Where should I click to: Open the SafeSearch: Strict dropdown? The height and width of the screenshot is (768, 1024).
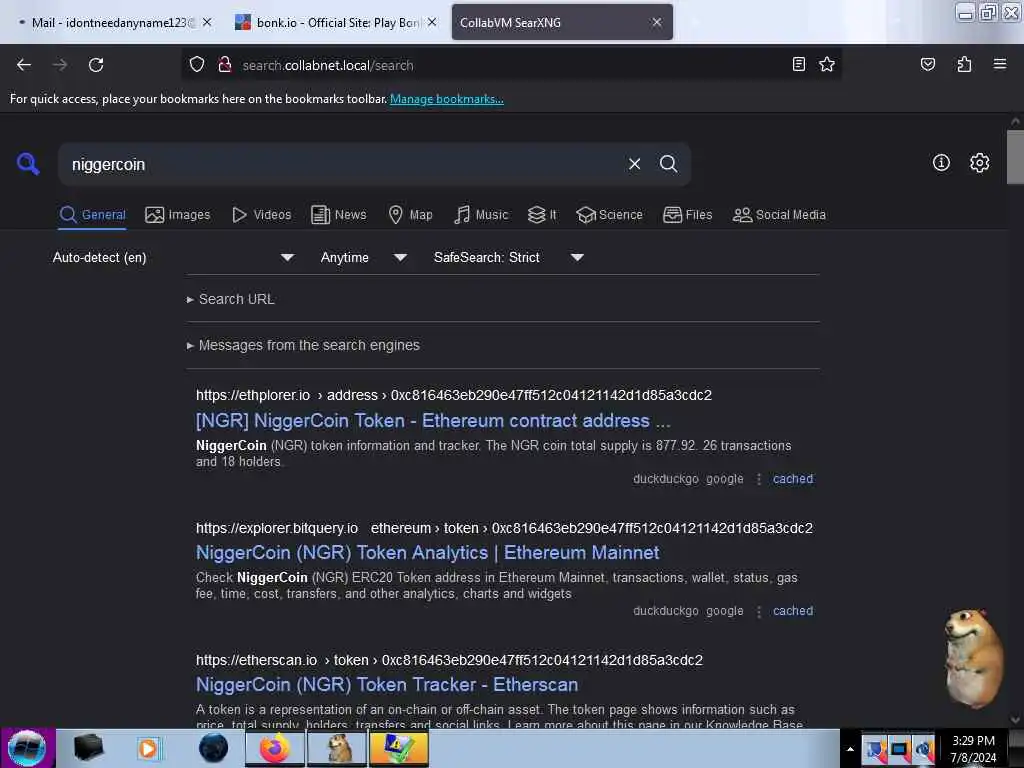pyautogui.click(x=508, y=257)
